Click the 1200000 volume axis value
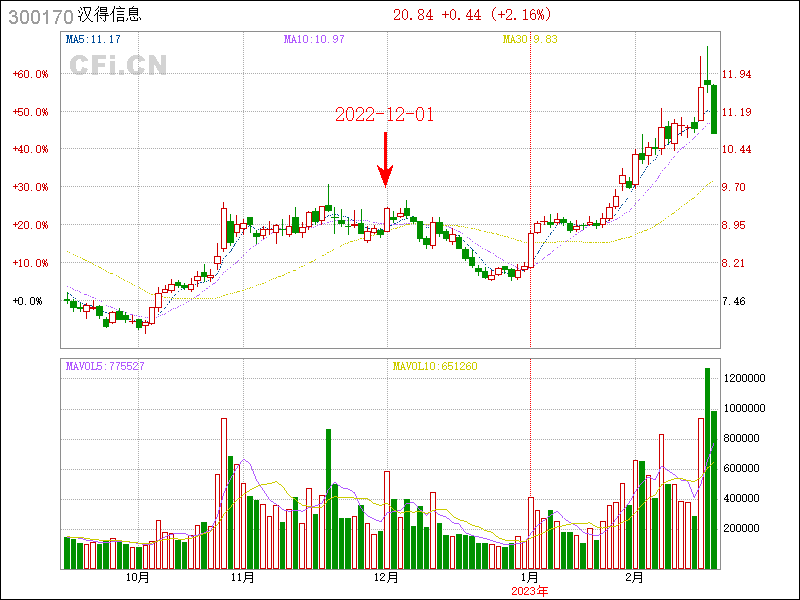Viewport: 800px width, 600px height. point(745,379)
